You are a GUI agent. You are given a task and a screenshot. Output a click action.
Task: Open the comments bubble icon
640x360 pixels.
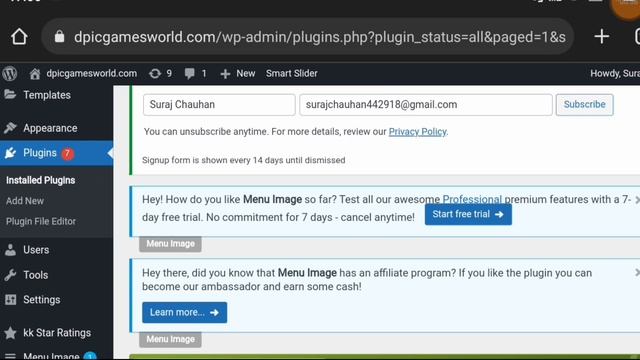[189, 73]
